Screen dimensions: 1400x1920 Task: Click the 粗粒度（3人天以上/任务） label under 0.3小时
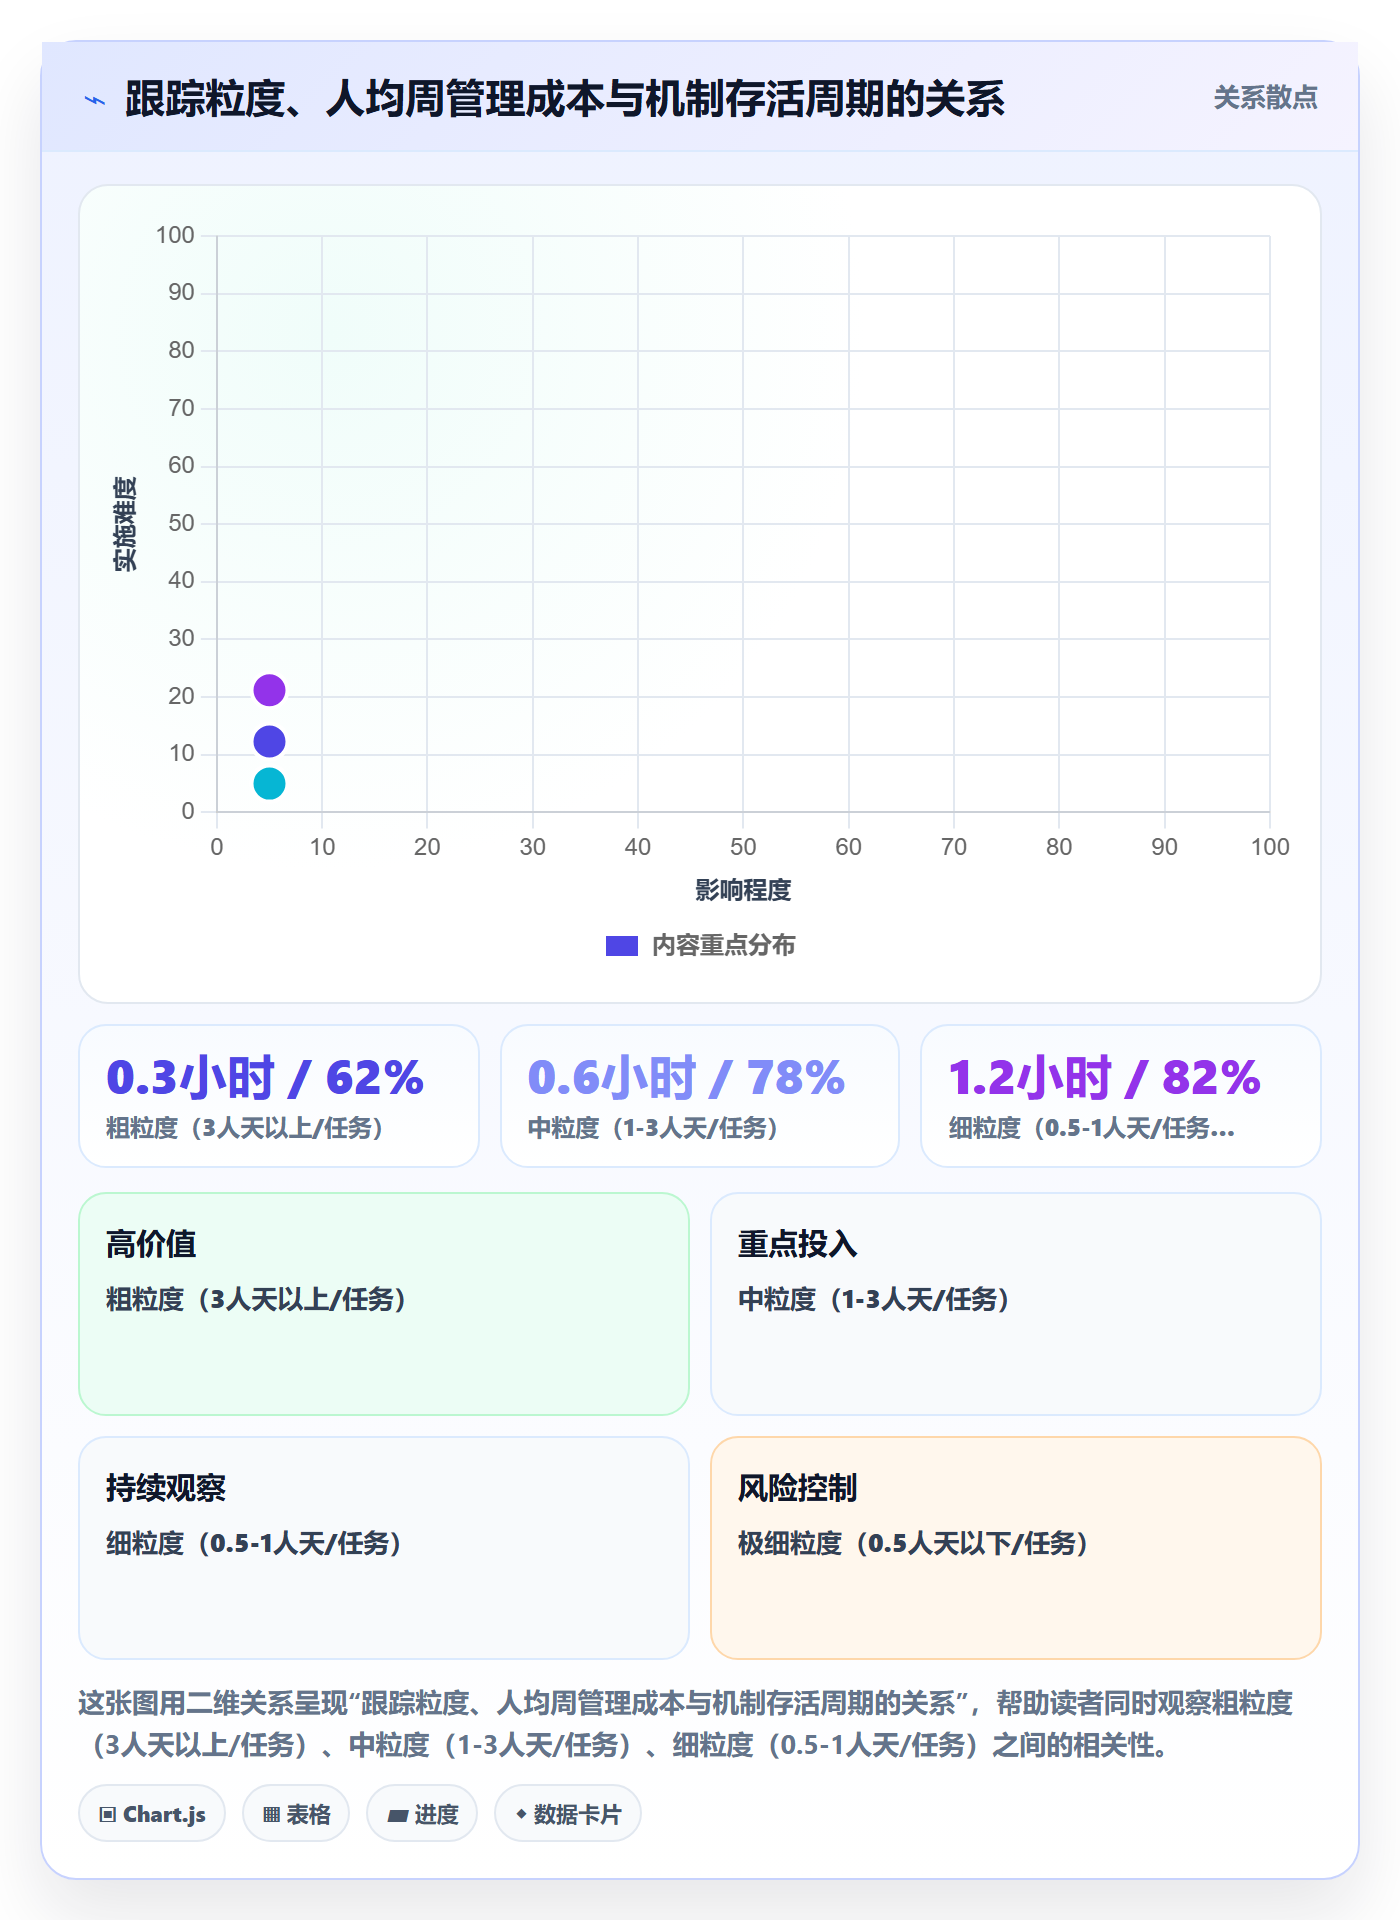[245, 1128]
